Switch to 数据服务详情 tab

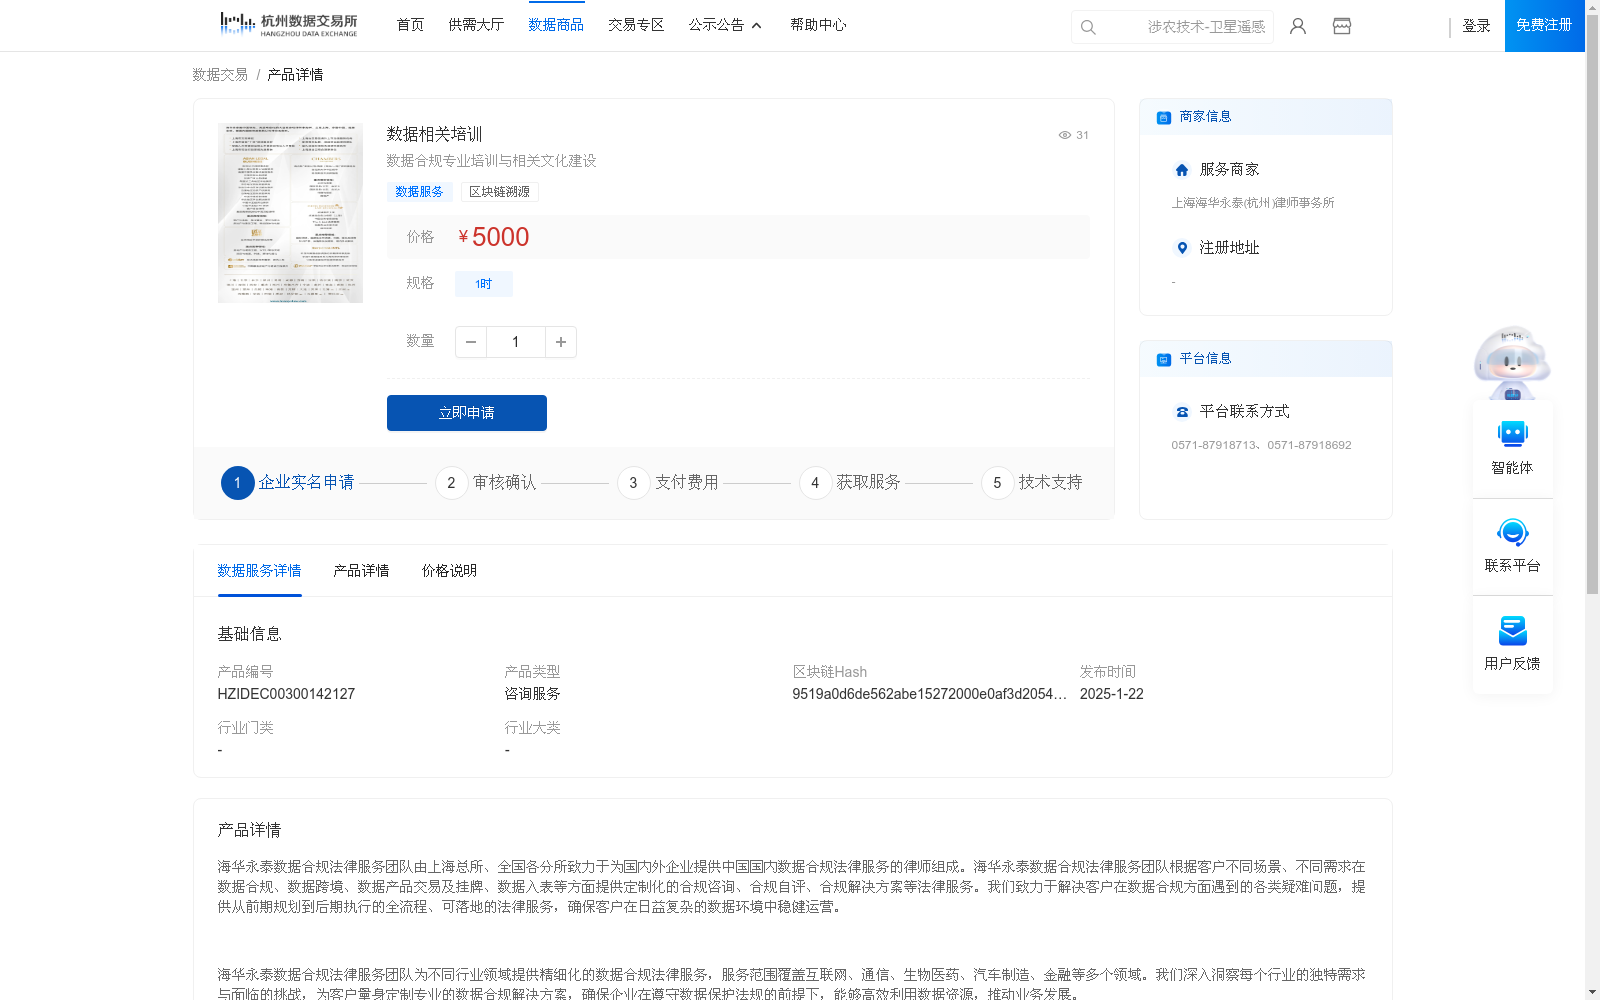coord(259,571)
